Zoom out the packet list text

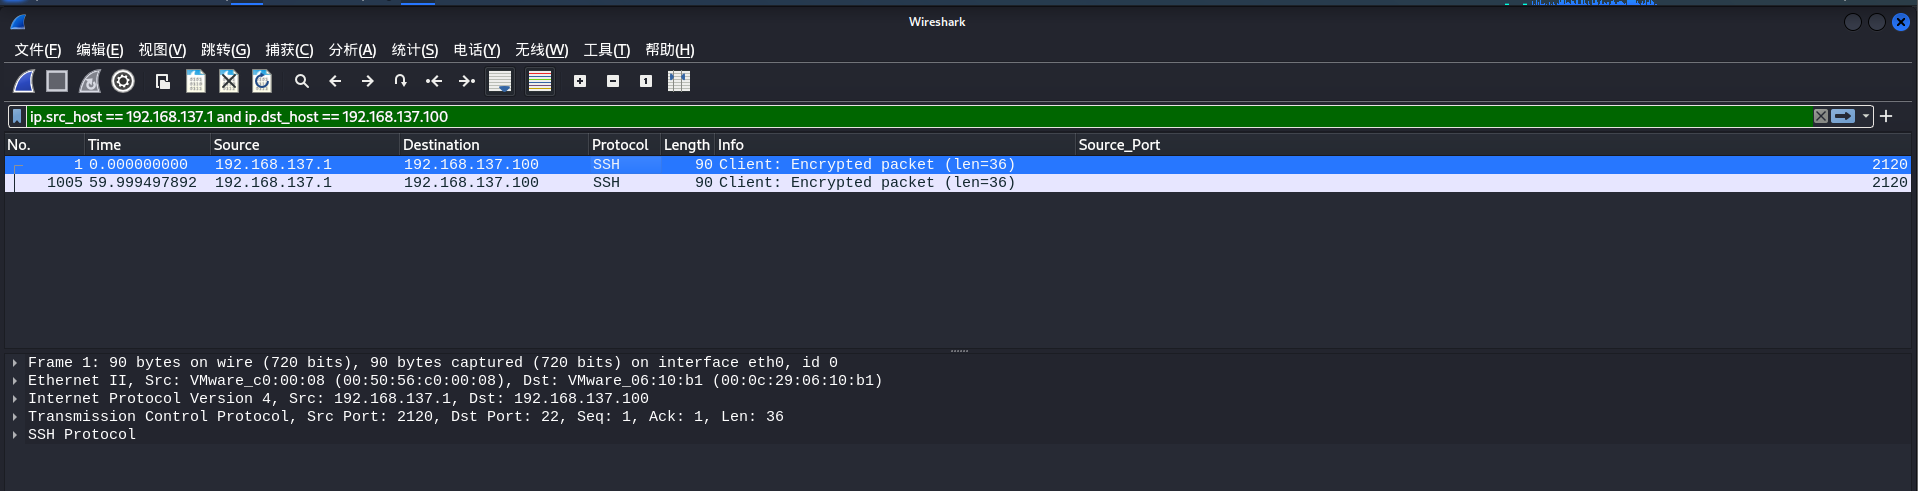(x=613, y=81)
